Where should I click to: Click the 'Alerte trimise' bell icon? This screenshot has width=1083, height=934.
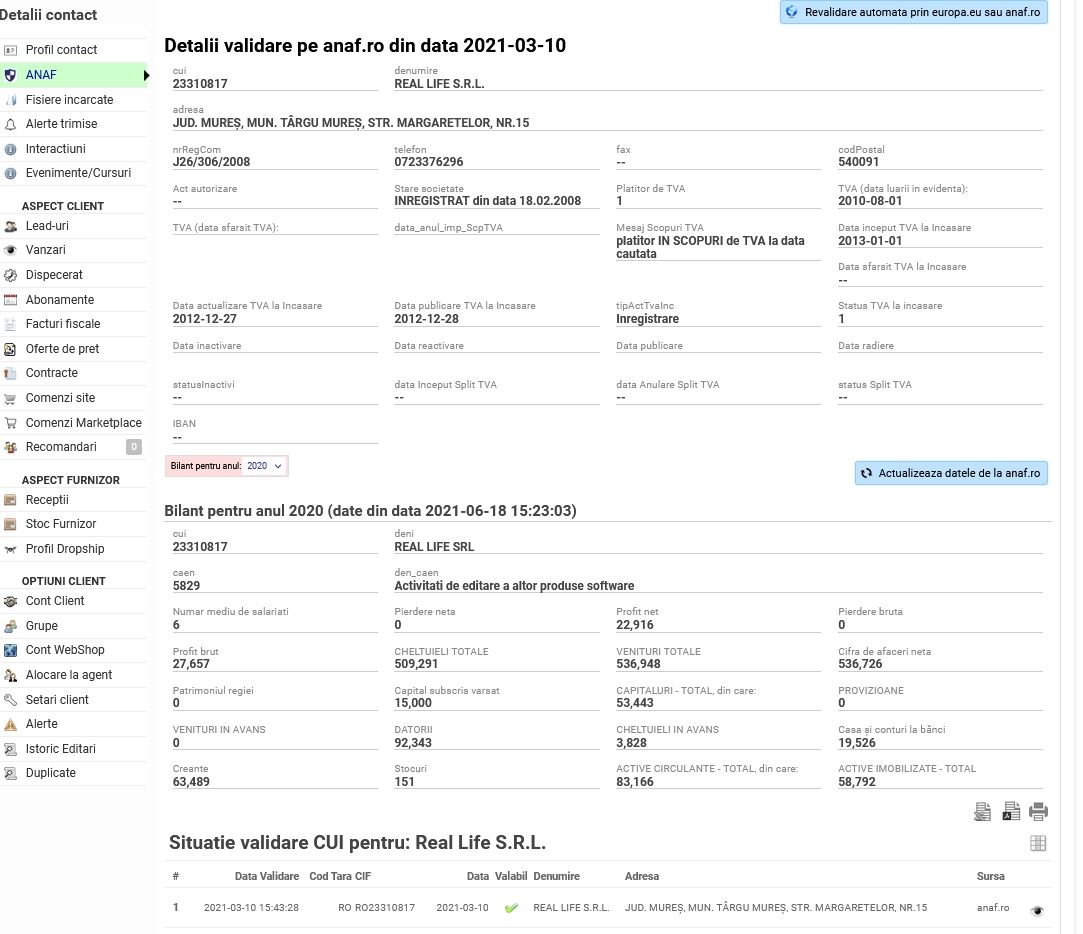(x=11, y=124)
